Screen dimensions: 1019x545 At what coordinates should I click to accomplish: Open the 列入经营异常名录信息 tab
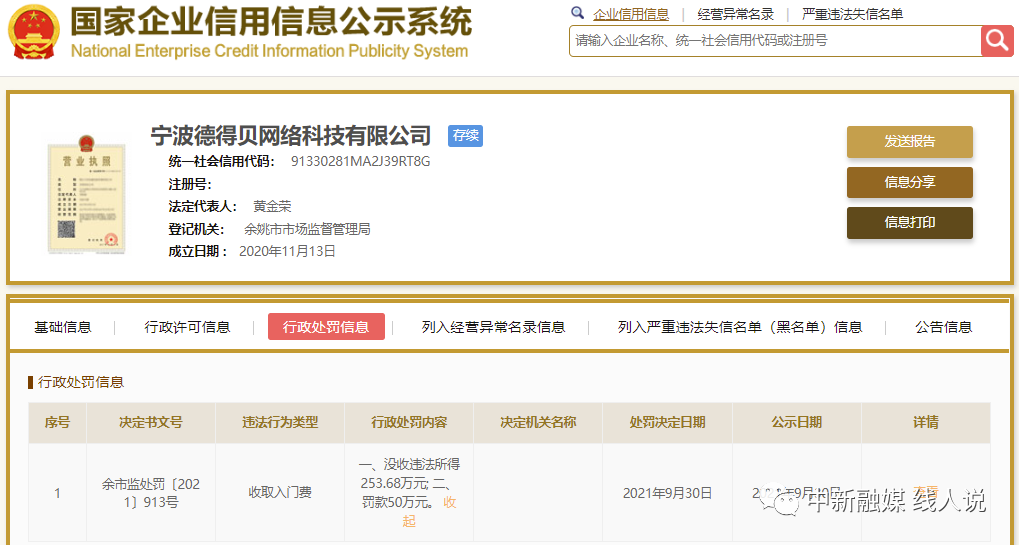click(x=493, y=327)
